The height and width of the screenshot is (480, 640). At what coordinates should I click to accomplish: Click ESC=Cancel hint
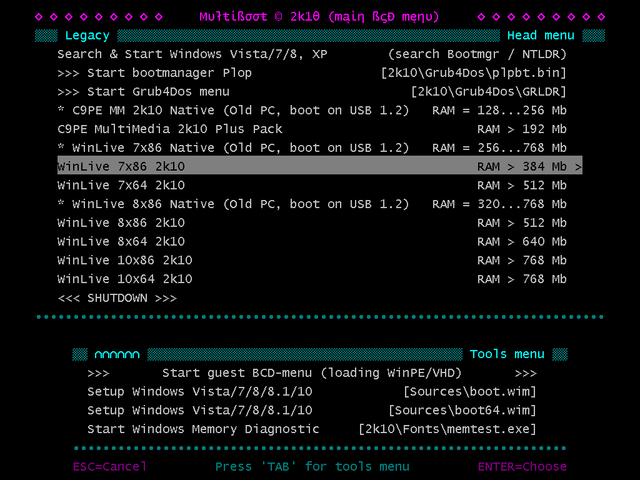coord(110,467)
